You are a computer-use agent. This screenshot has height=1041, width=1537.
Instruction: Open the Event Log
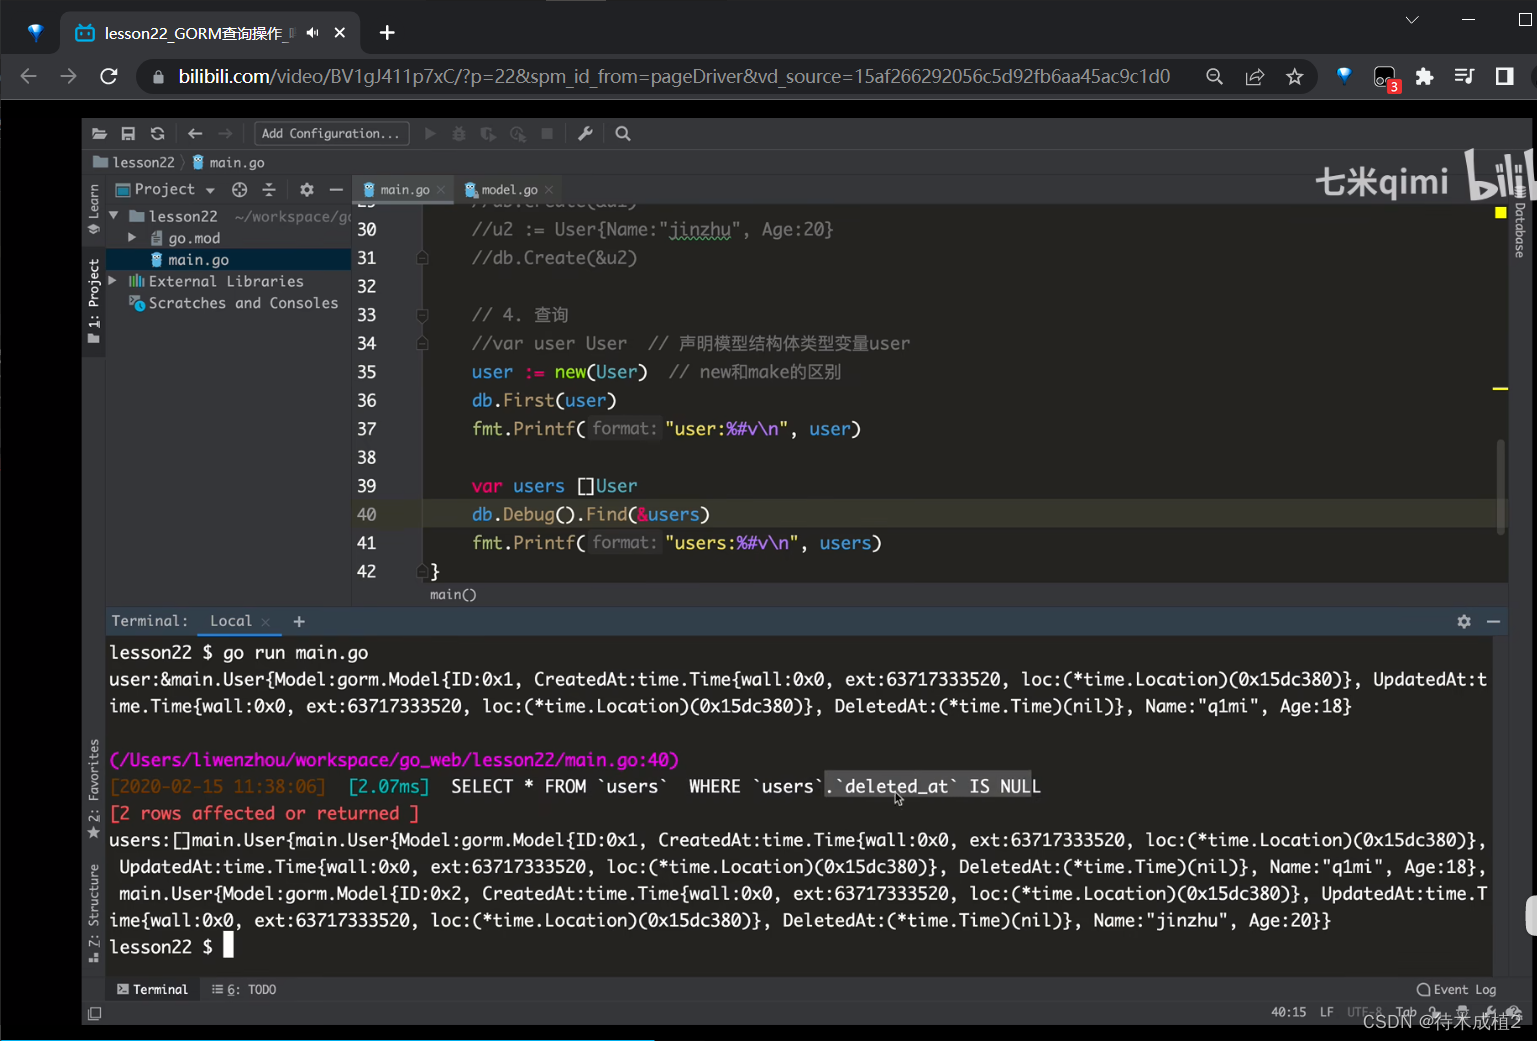[1456, 990]
